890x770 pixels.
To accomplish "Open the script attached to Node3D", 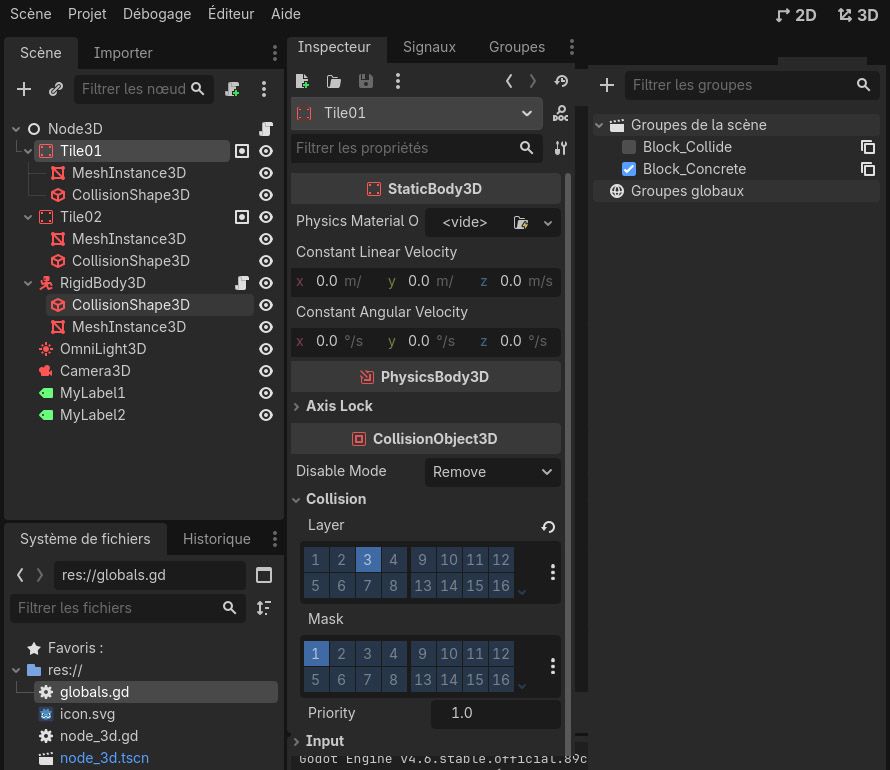I will (266, 129).
